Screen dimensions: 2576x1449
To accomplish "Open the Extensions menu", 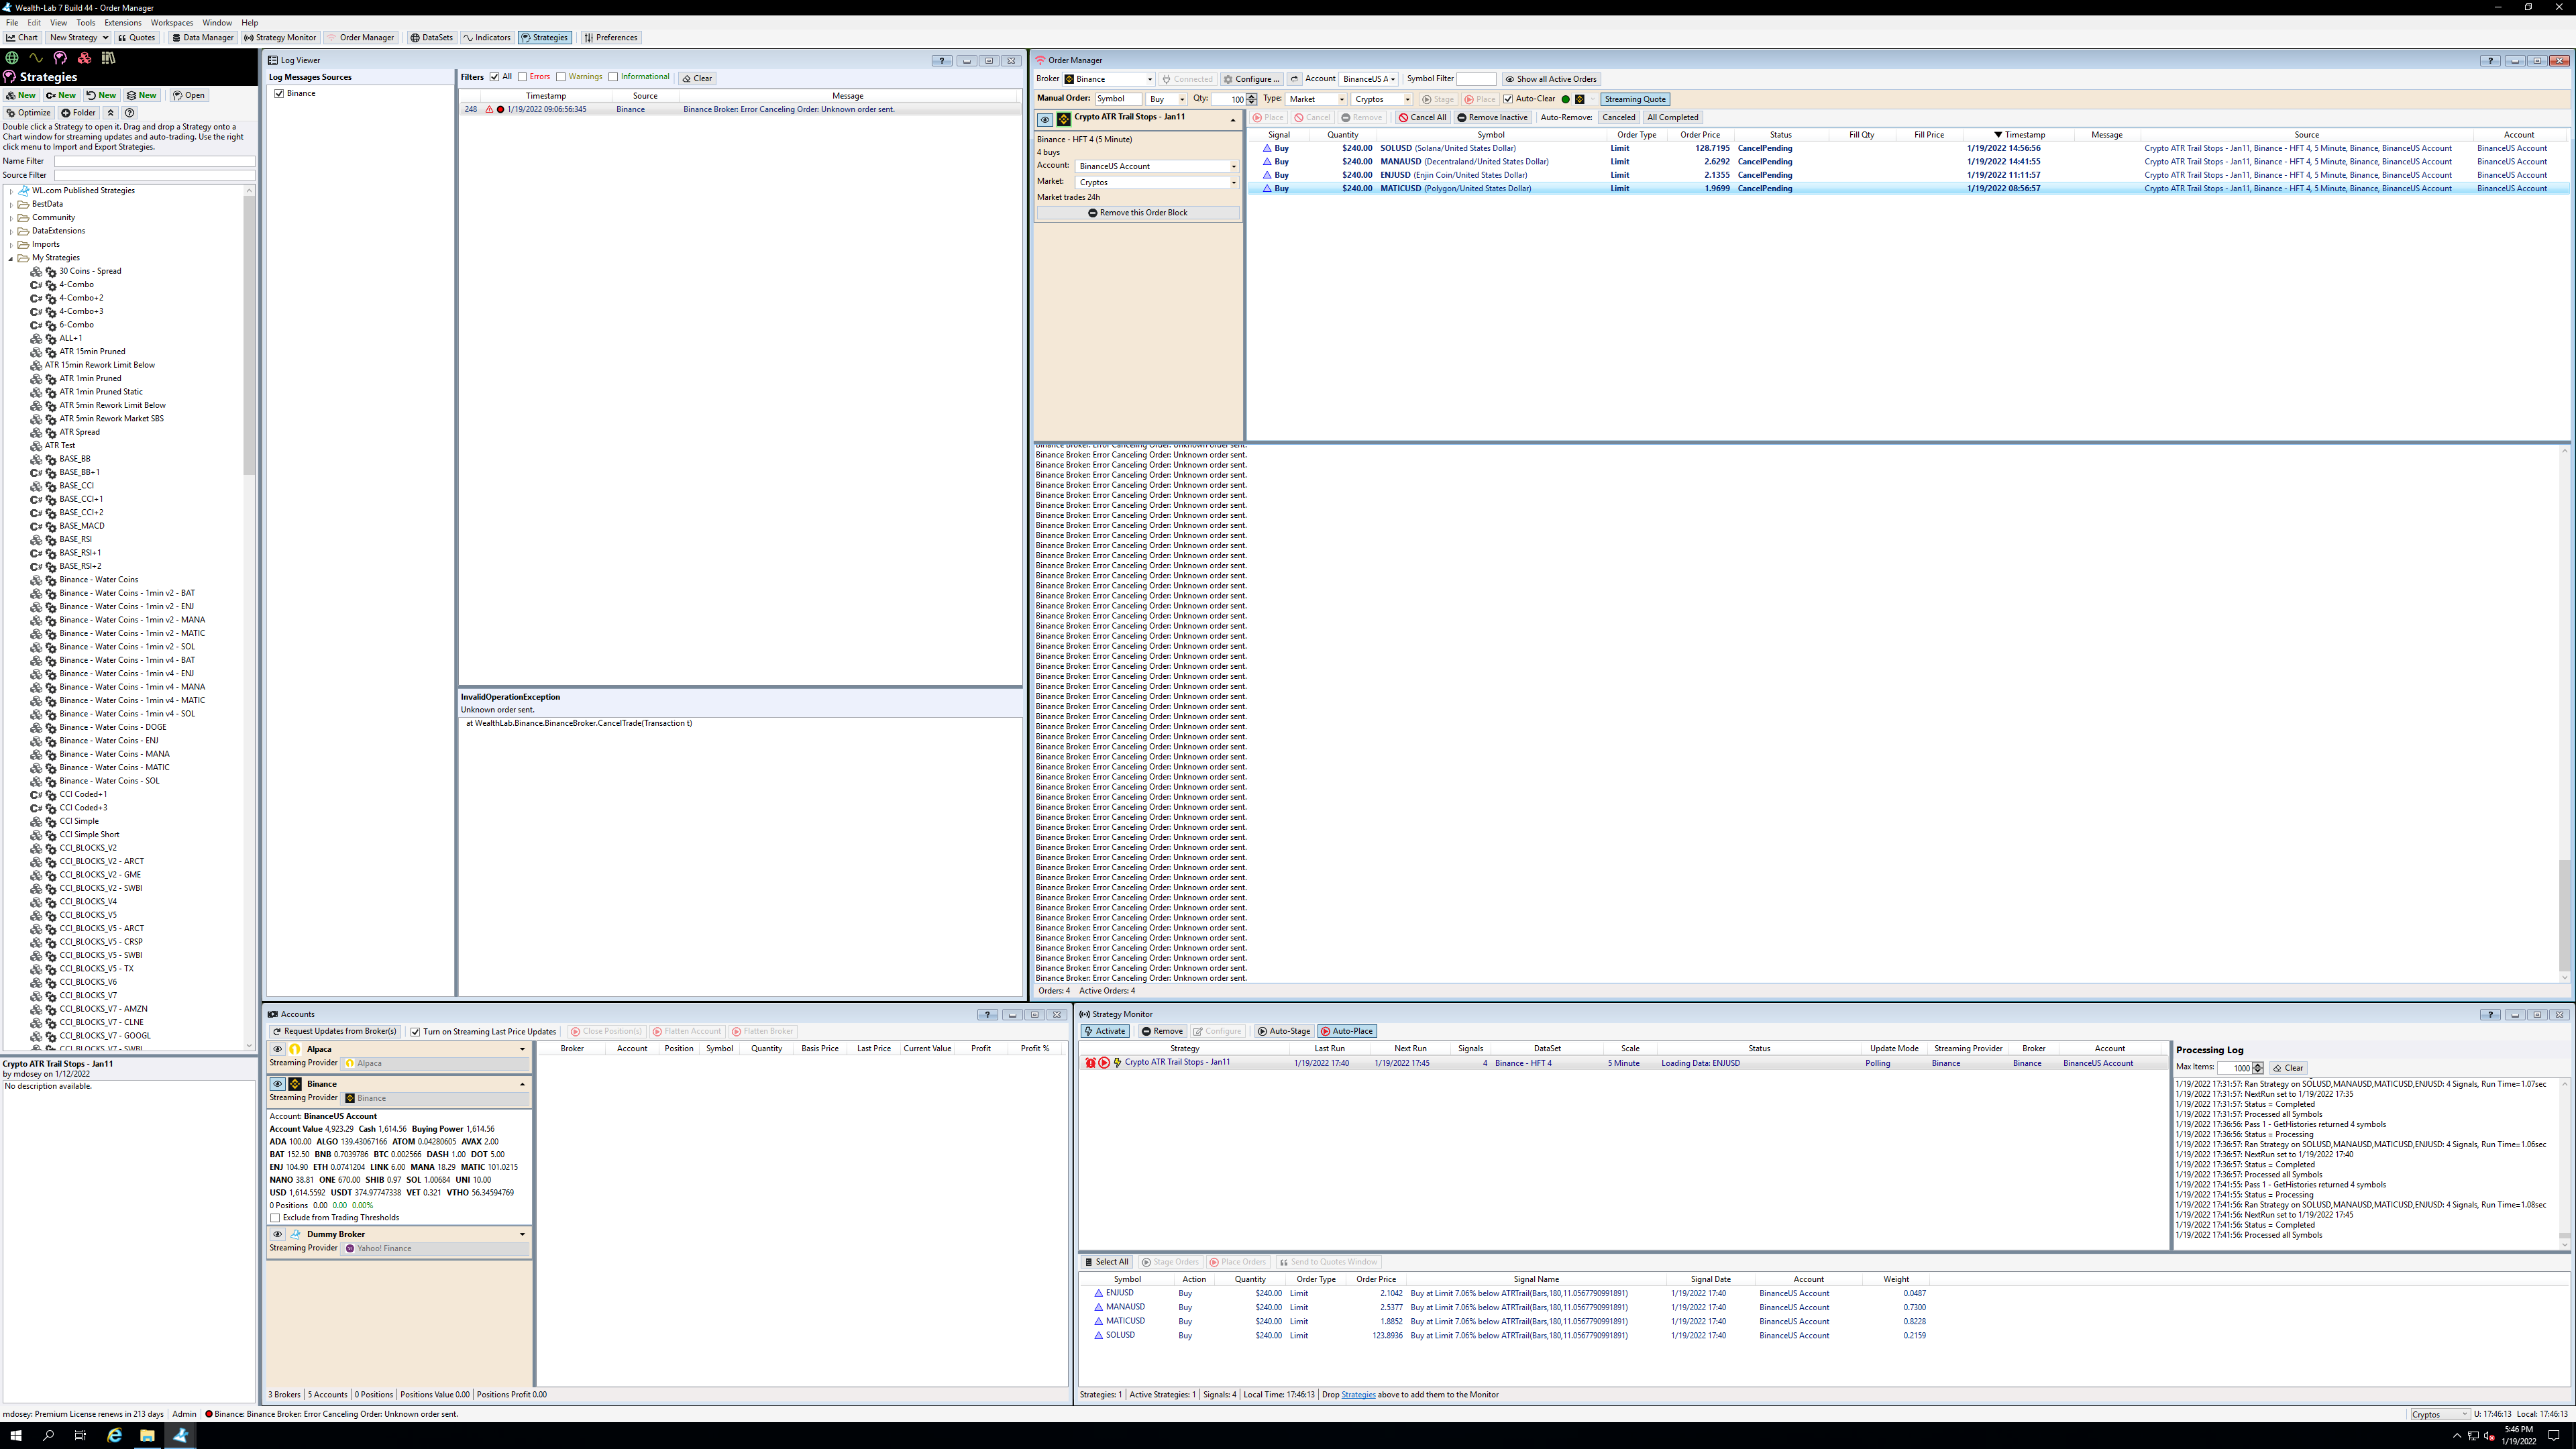I will click(x=122, y=22).
